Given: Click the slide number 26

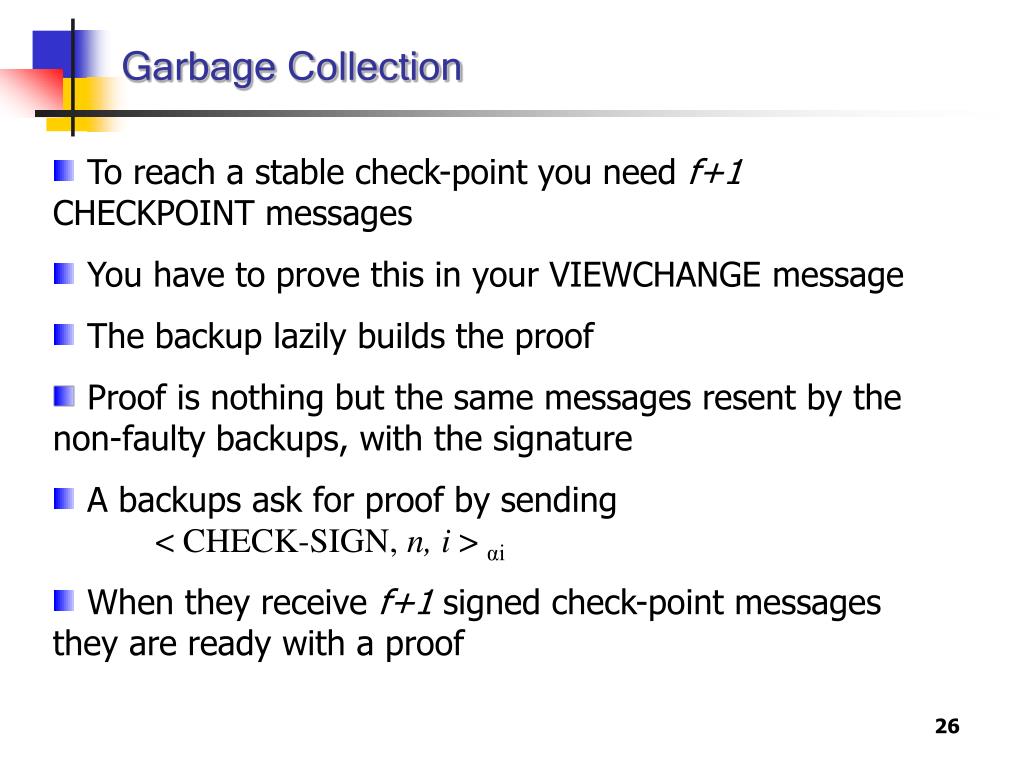Looking at the screenshot, I should coord(947,726).
